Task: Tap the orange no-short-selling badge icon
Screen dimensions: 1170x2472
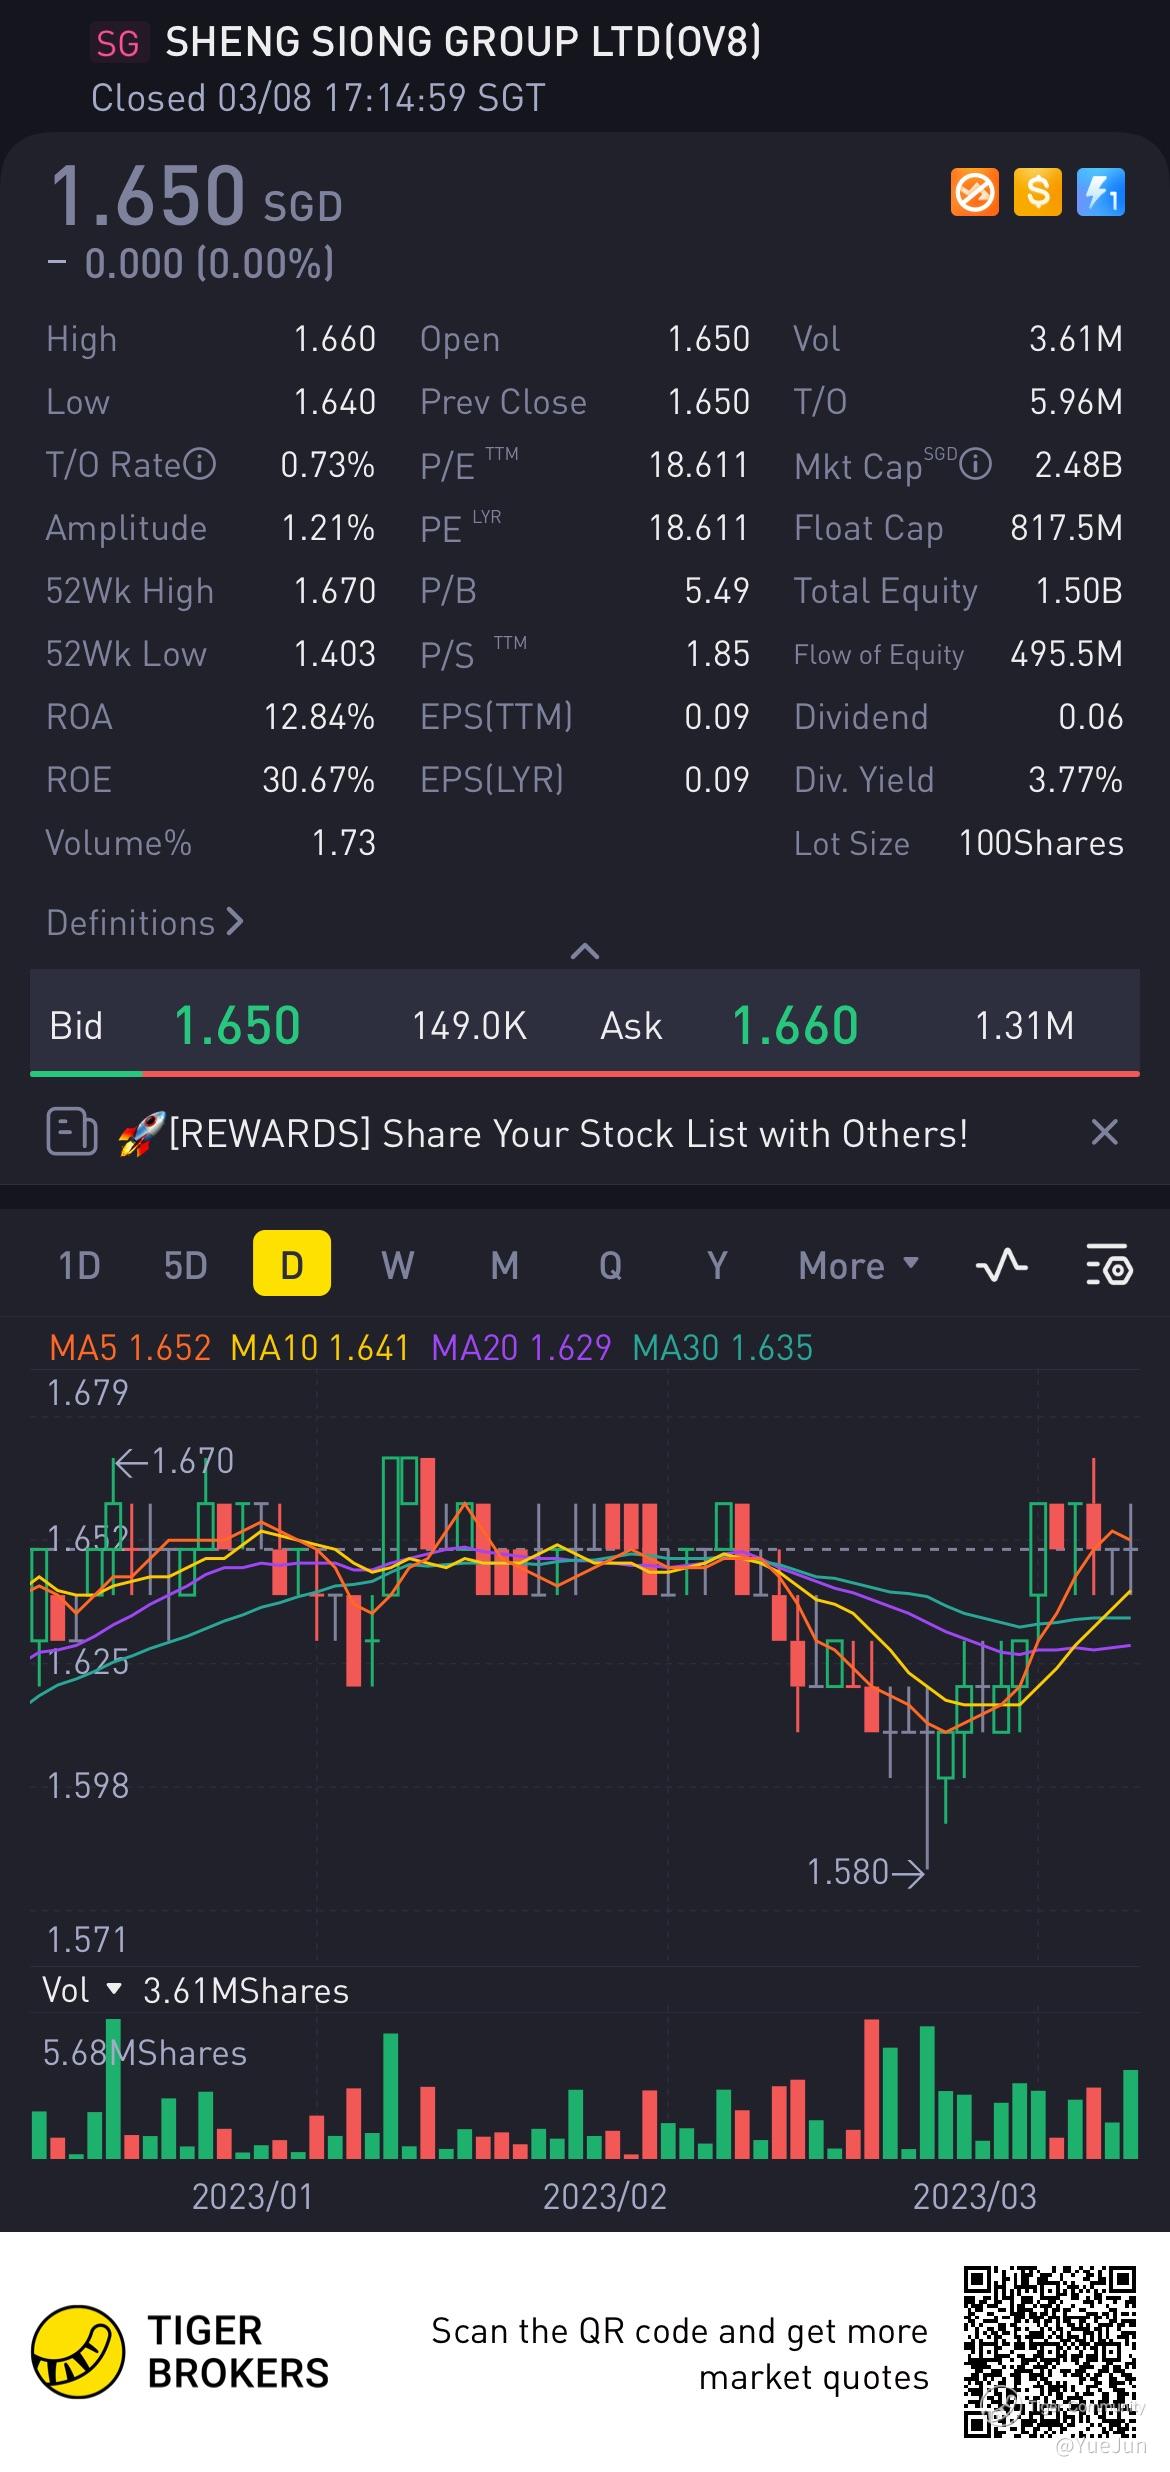Action: (x=974, y=193)
